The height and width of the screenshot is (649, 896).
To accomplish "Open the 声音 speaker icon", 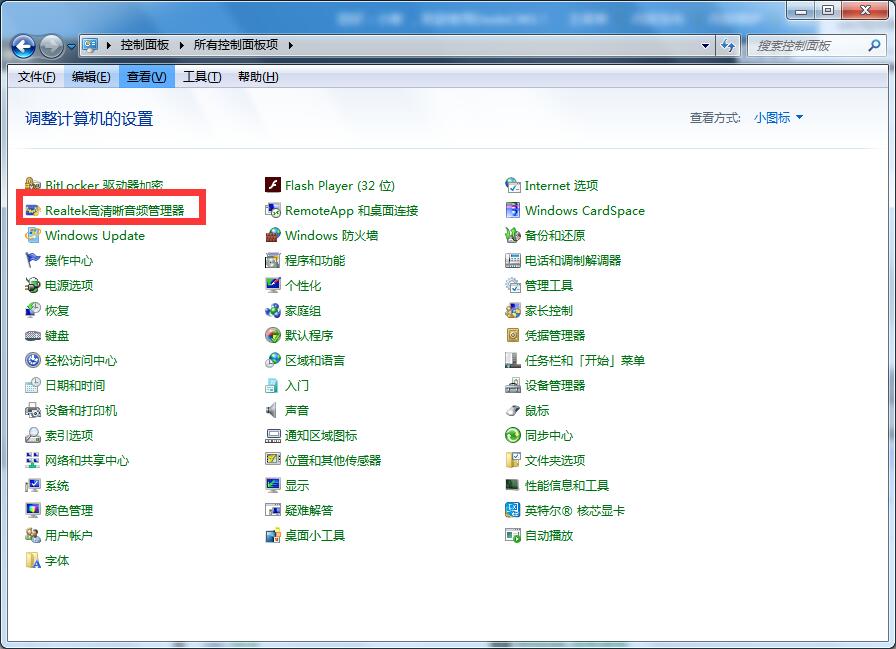I will click(273, 410).
